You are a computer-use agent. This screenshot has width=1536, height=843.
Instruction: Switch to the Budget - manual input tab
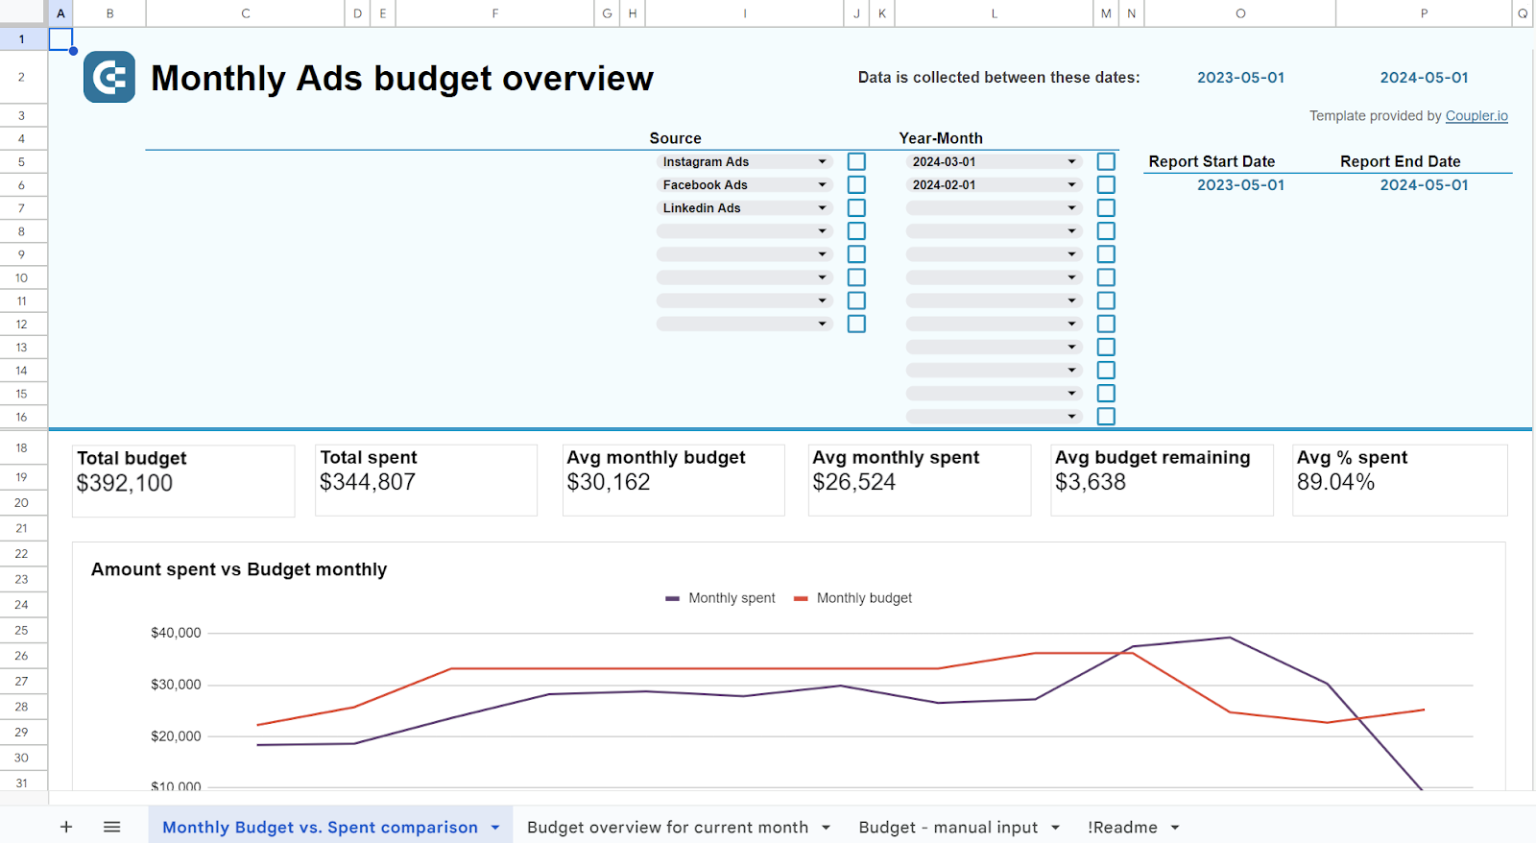pyautogui.click(x=948, y=827)
